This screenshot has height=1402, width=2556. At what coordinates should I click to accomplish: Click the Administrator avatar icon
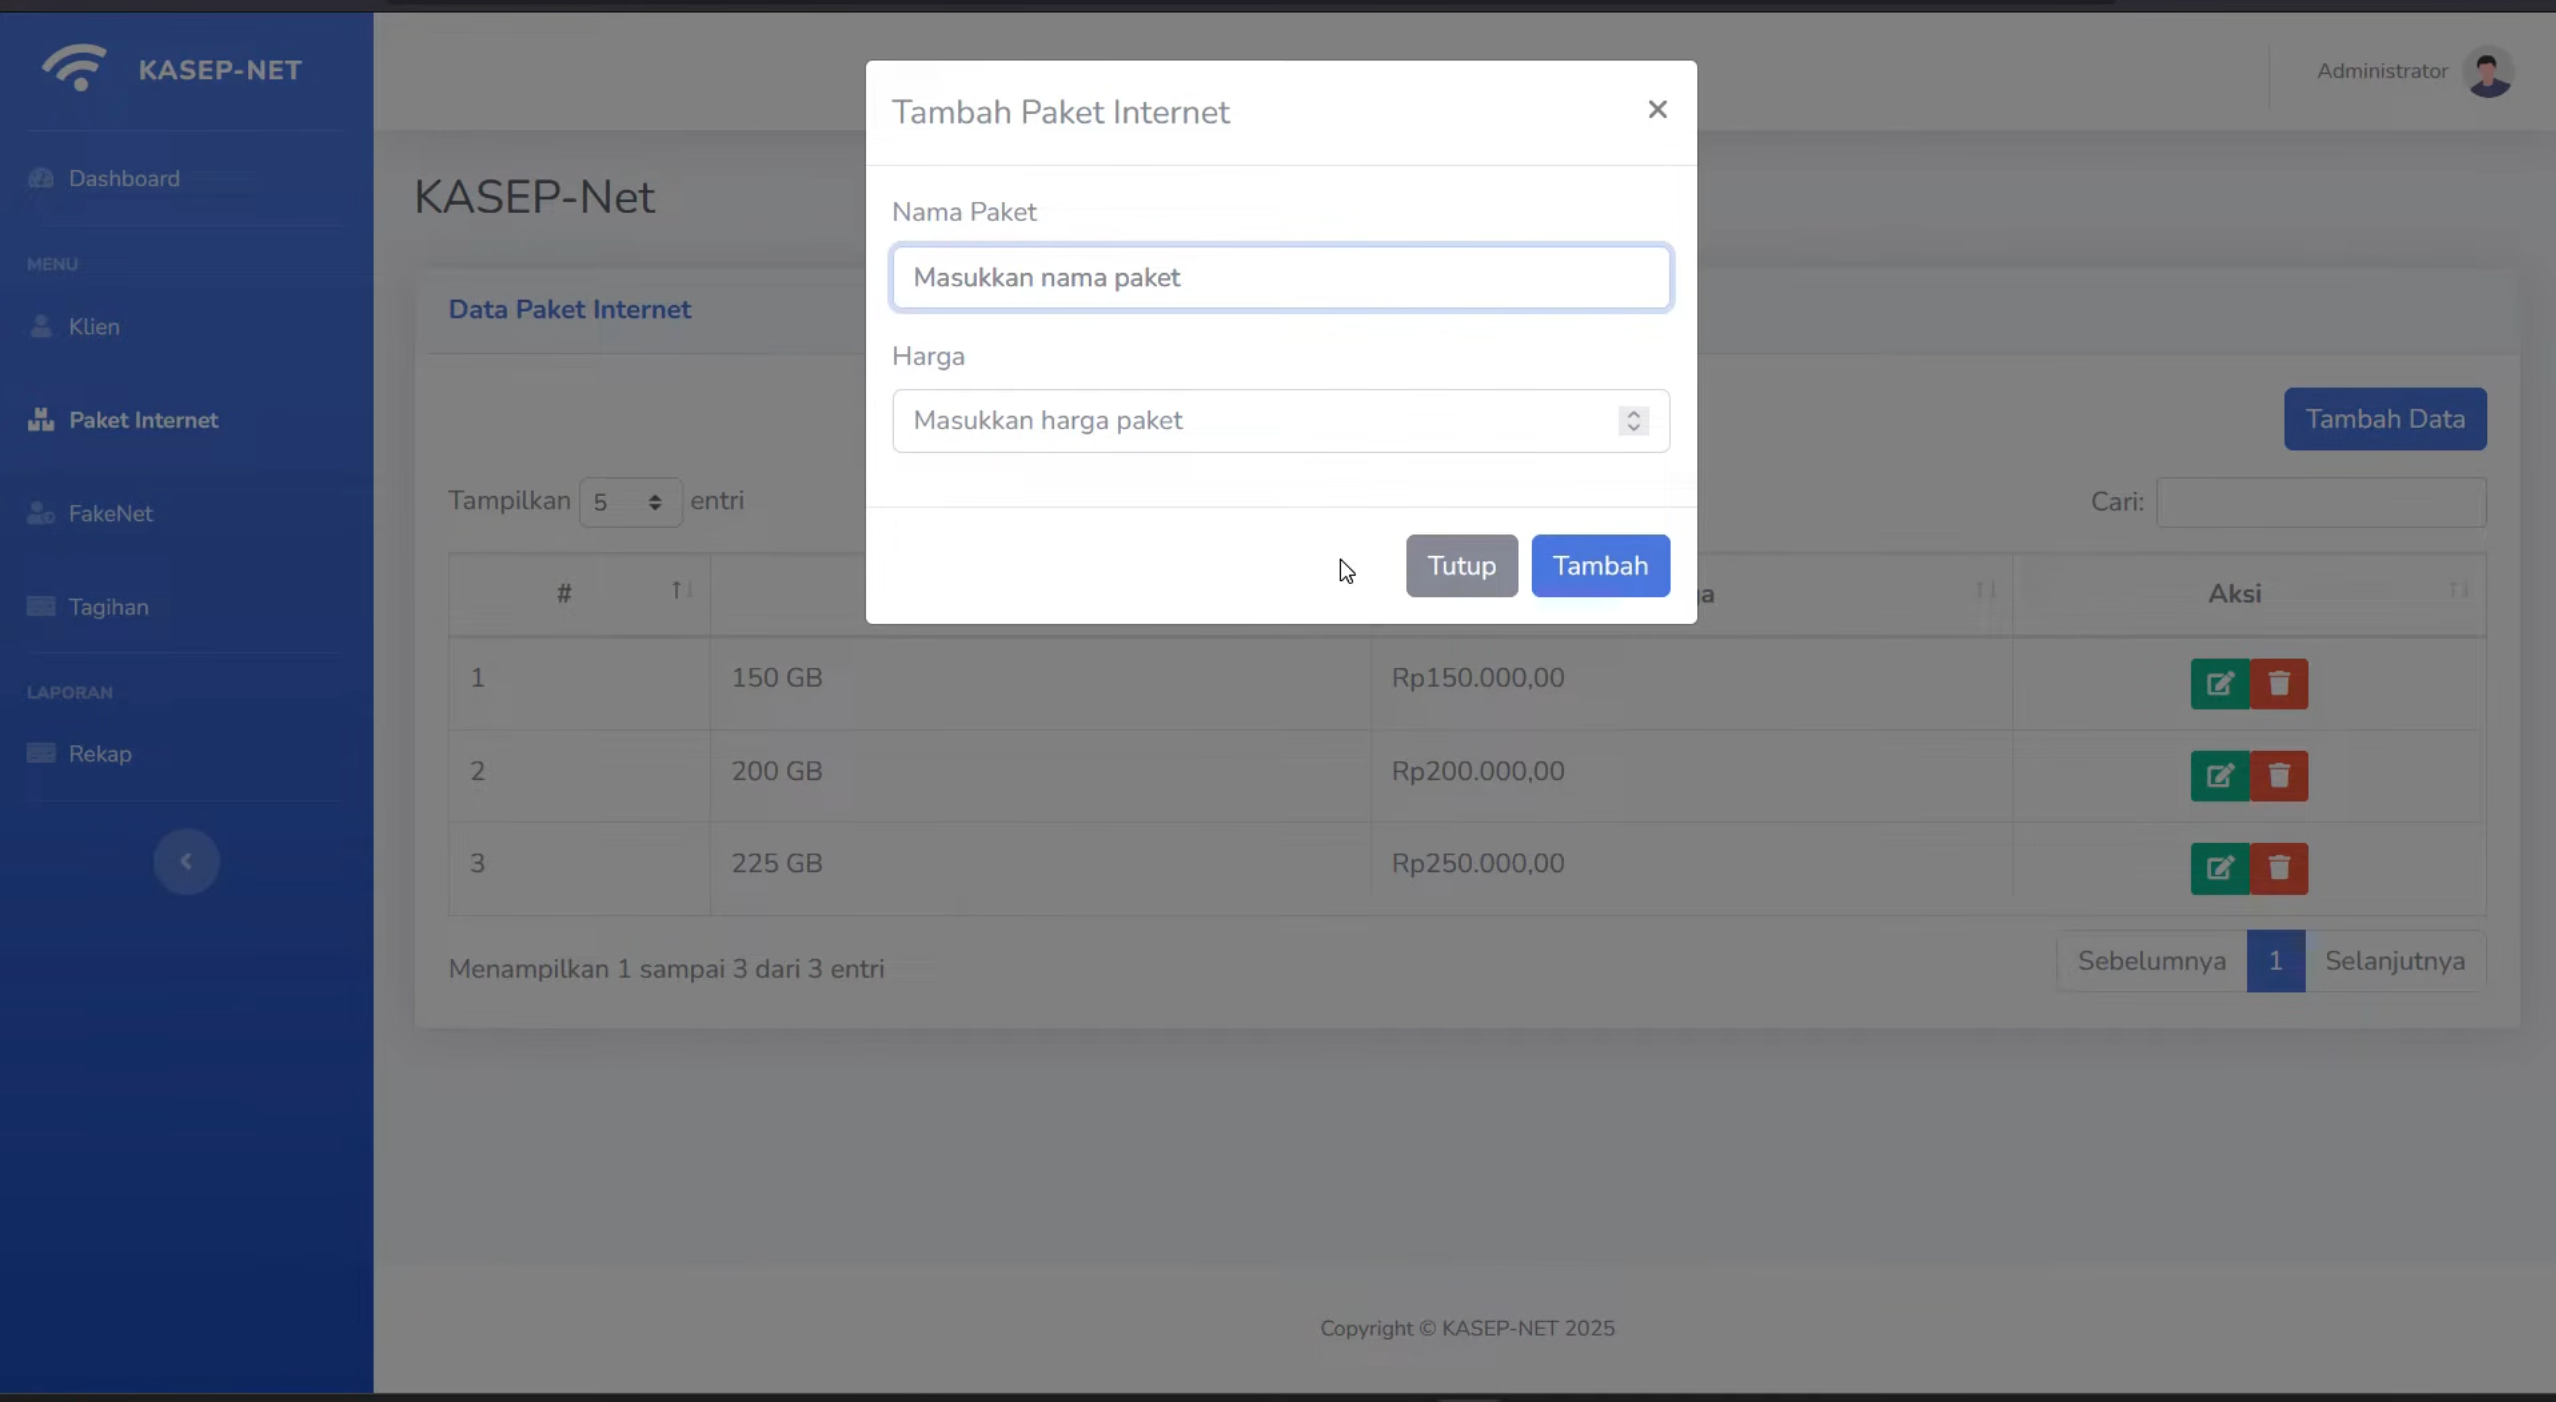coord(2488,72)
